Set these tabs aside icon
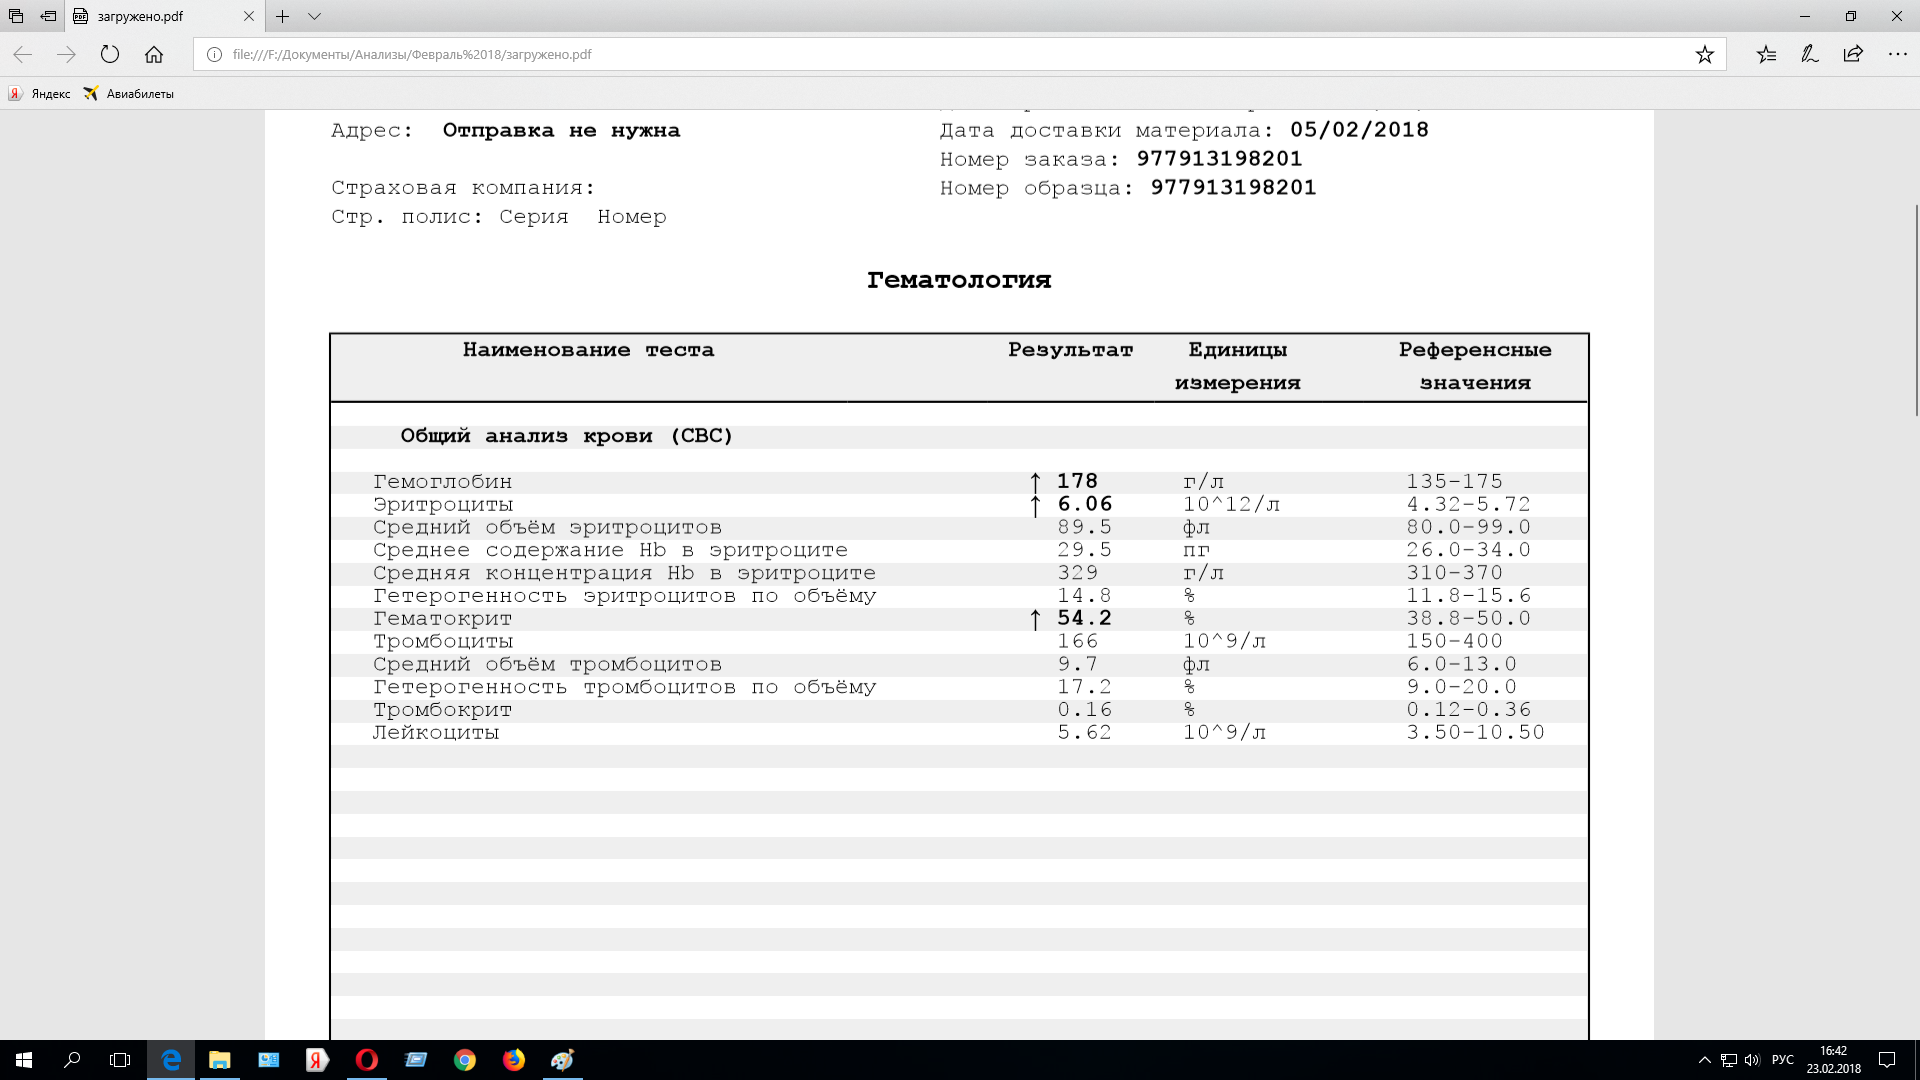 coord(48,16)
